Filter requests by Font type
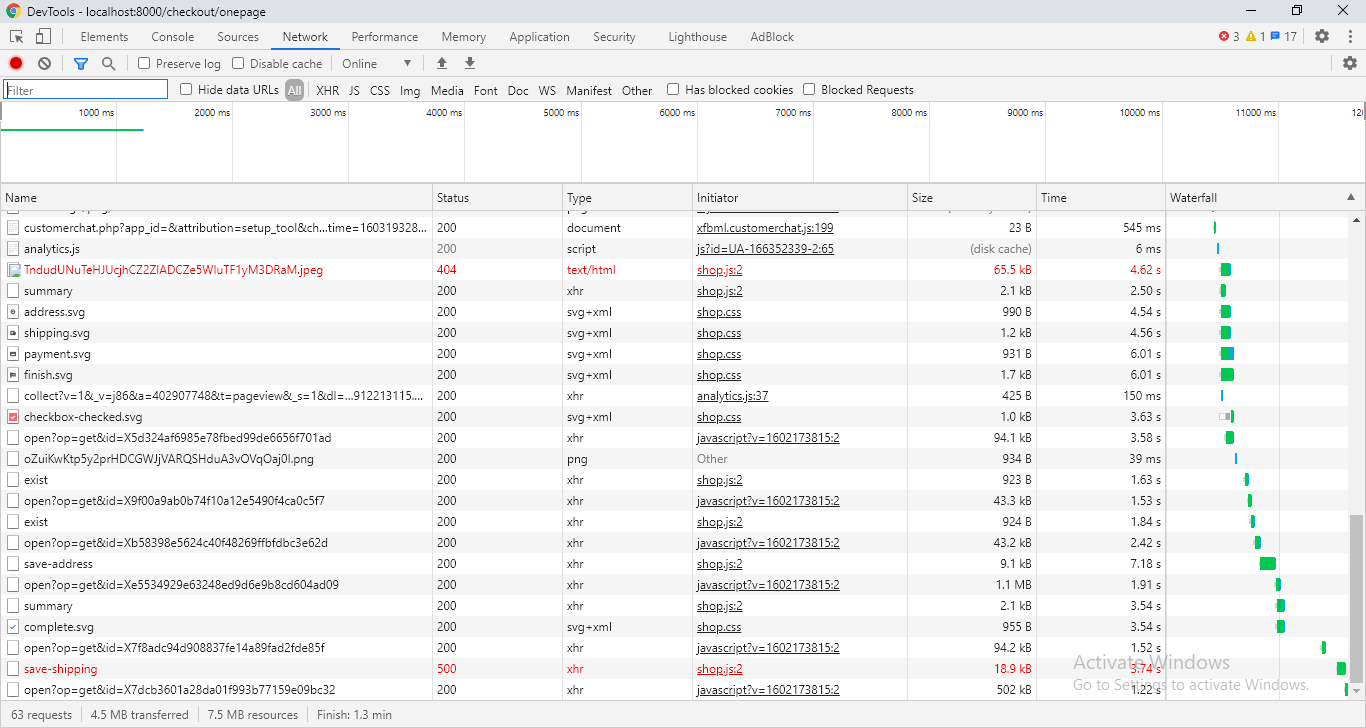This screenshot has height=728, width=1366. tap(486, 90)
